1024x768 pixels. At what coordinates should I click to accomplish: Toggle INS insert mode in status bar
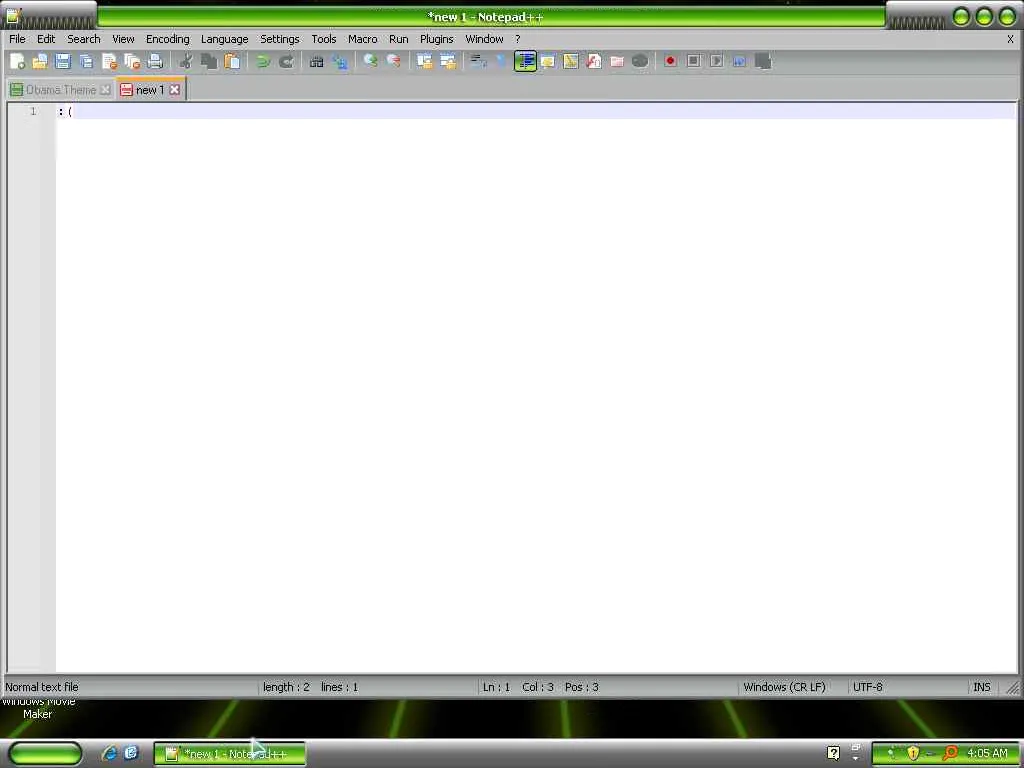(x=982, y=687)
